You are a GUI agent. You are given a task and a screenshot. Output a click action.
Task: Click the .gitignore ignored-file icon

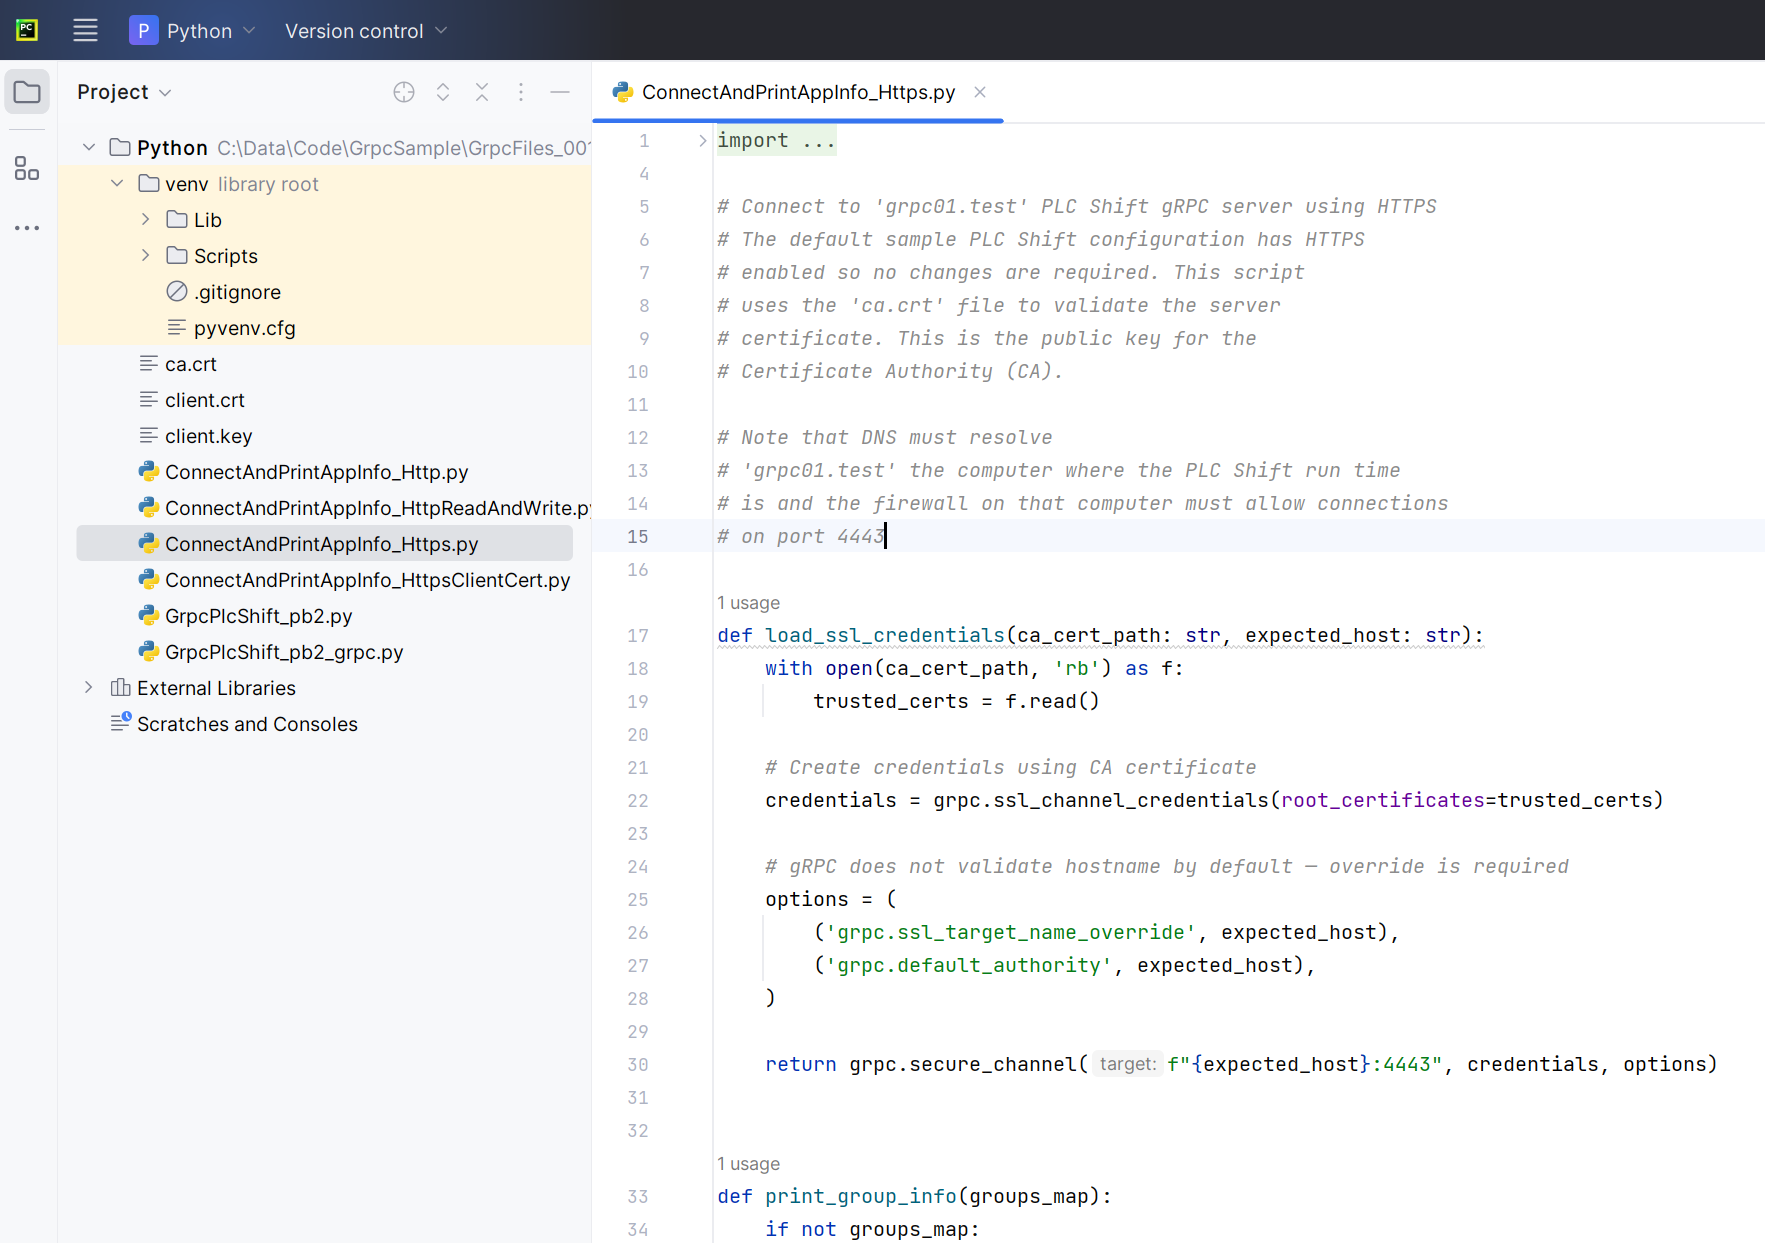(x=177, y=292)
